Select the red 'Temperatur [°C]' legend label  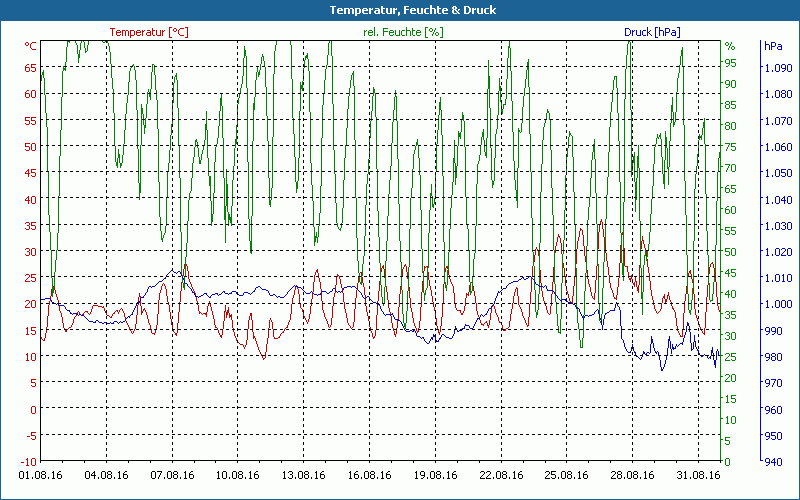(149, 32)
